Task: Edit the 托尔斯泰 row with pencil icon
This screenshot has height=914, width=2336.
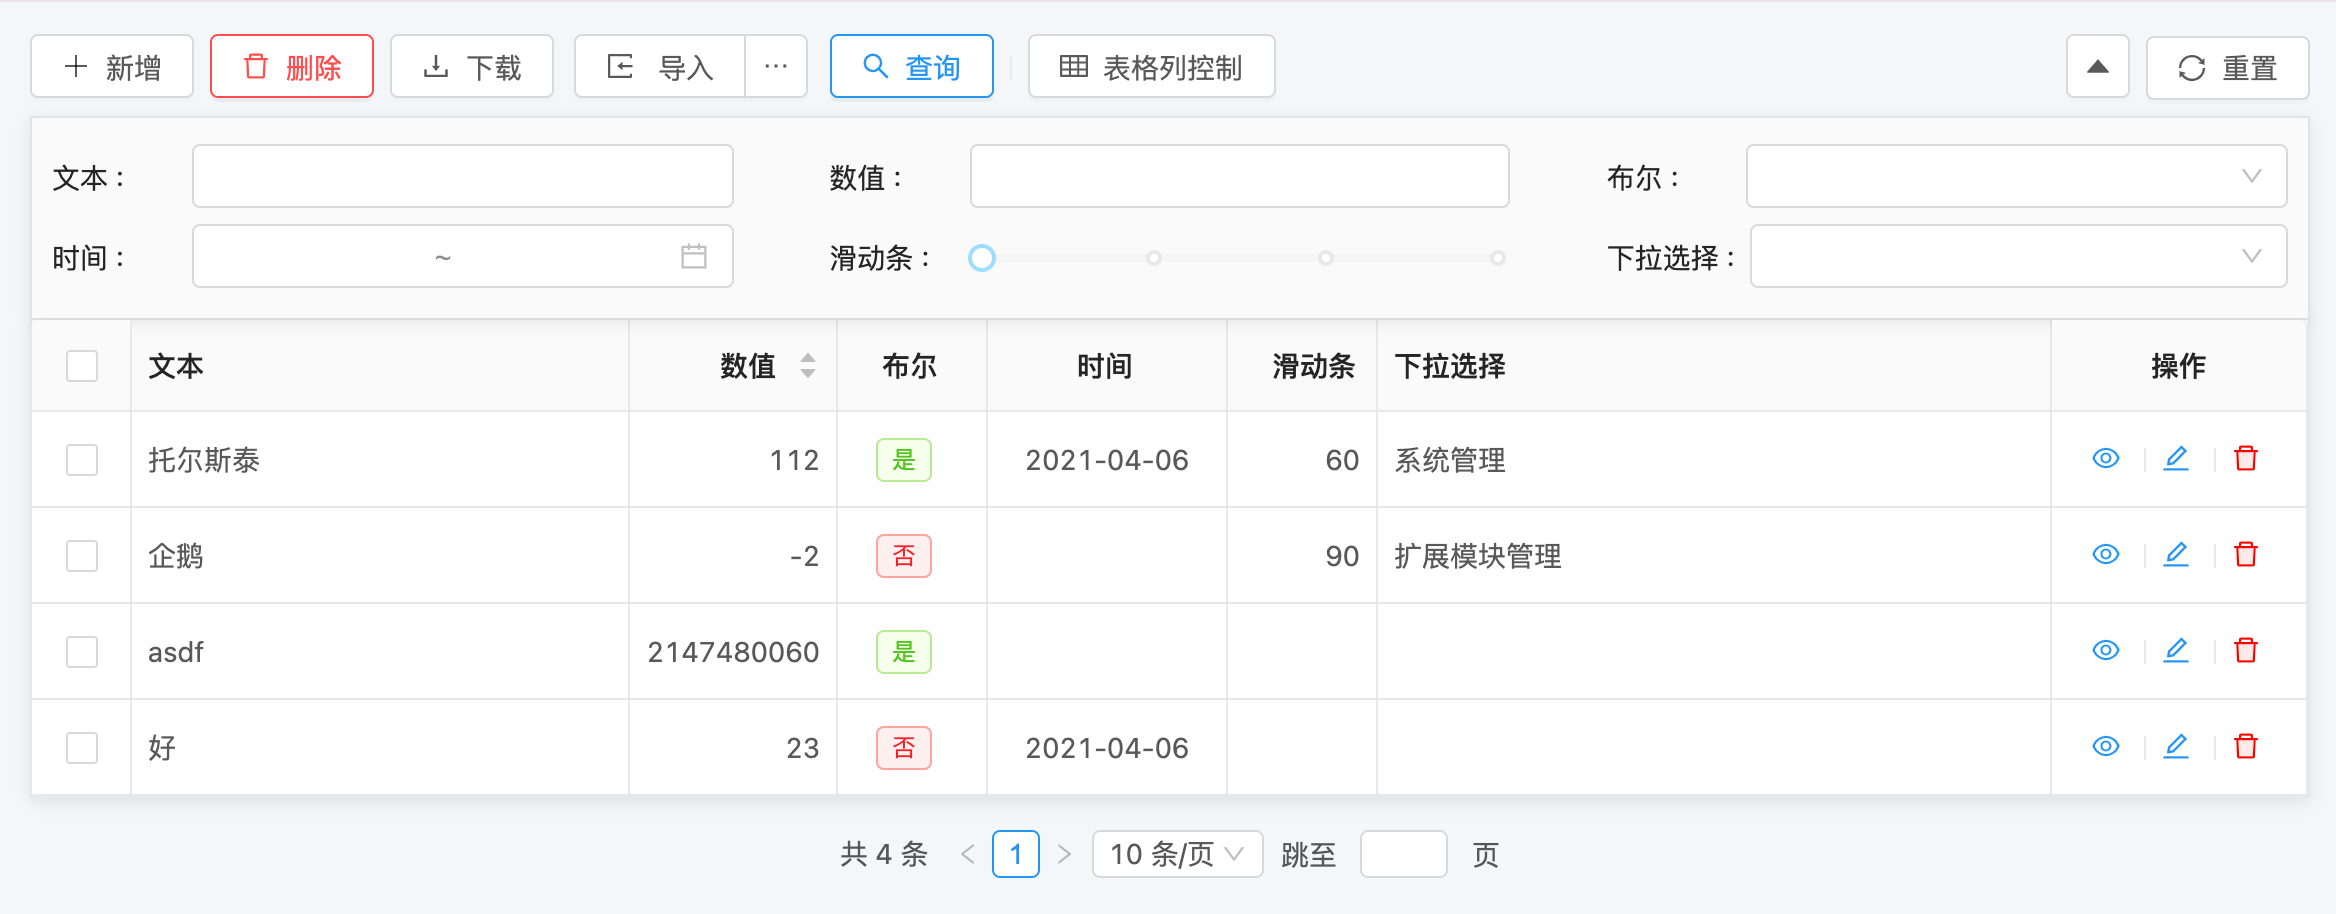Action: click(2177, 458)
